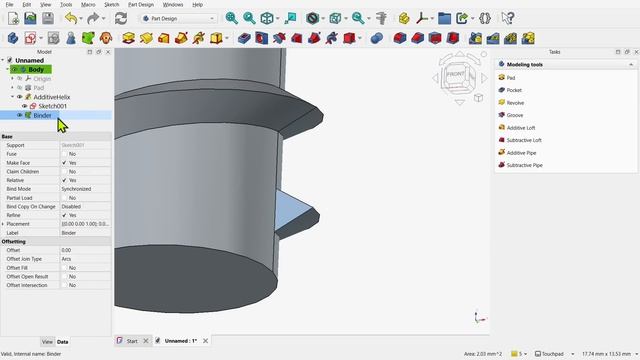
Task: Click the Fillet tool icon
Action: click(x=400, y=38)
